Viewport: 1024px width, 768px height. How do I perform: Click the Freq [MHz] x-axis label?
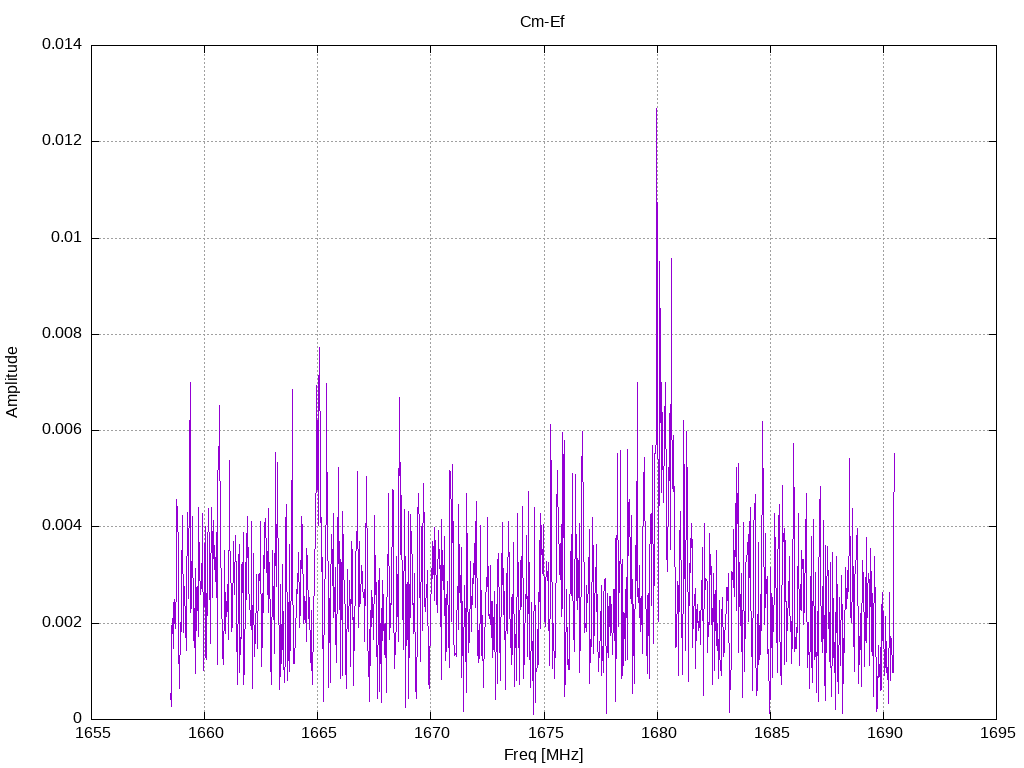tap(543, 755)
